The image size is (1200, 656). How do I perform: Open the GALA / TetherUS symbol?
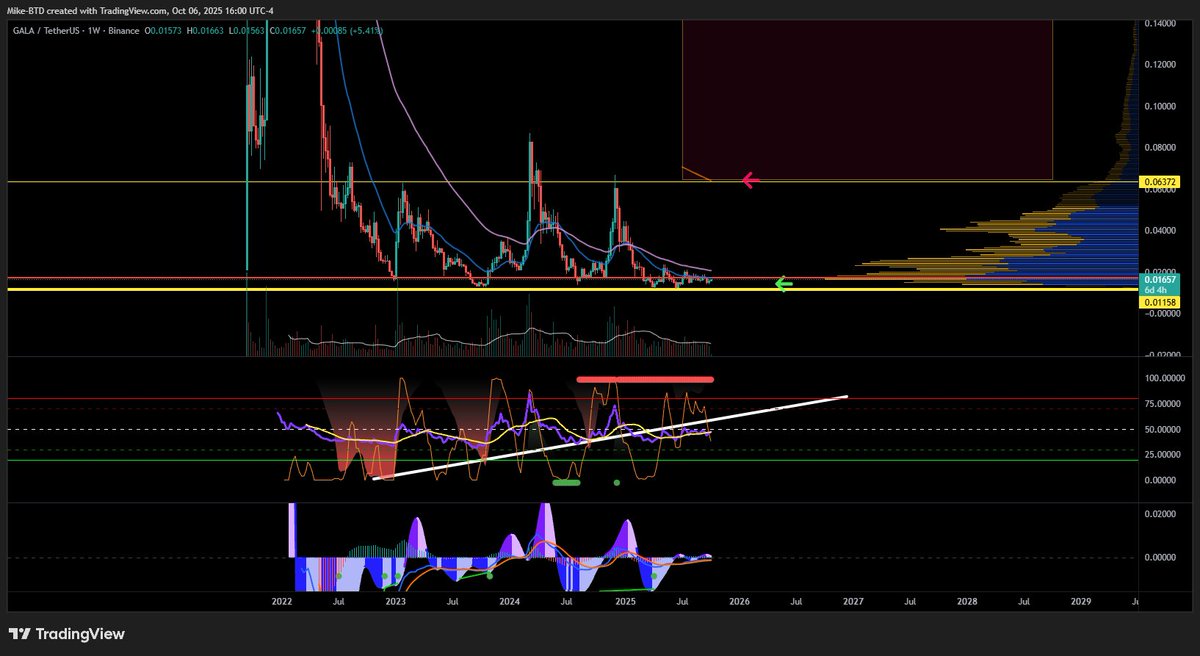click(45, 31)
